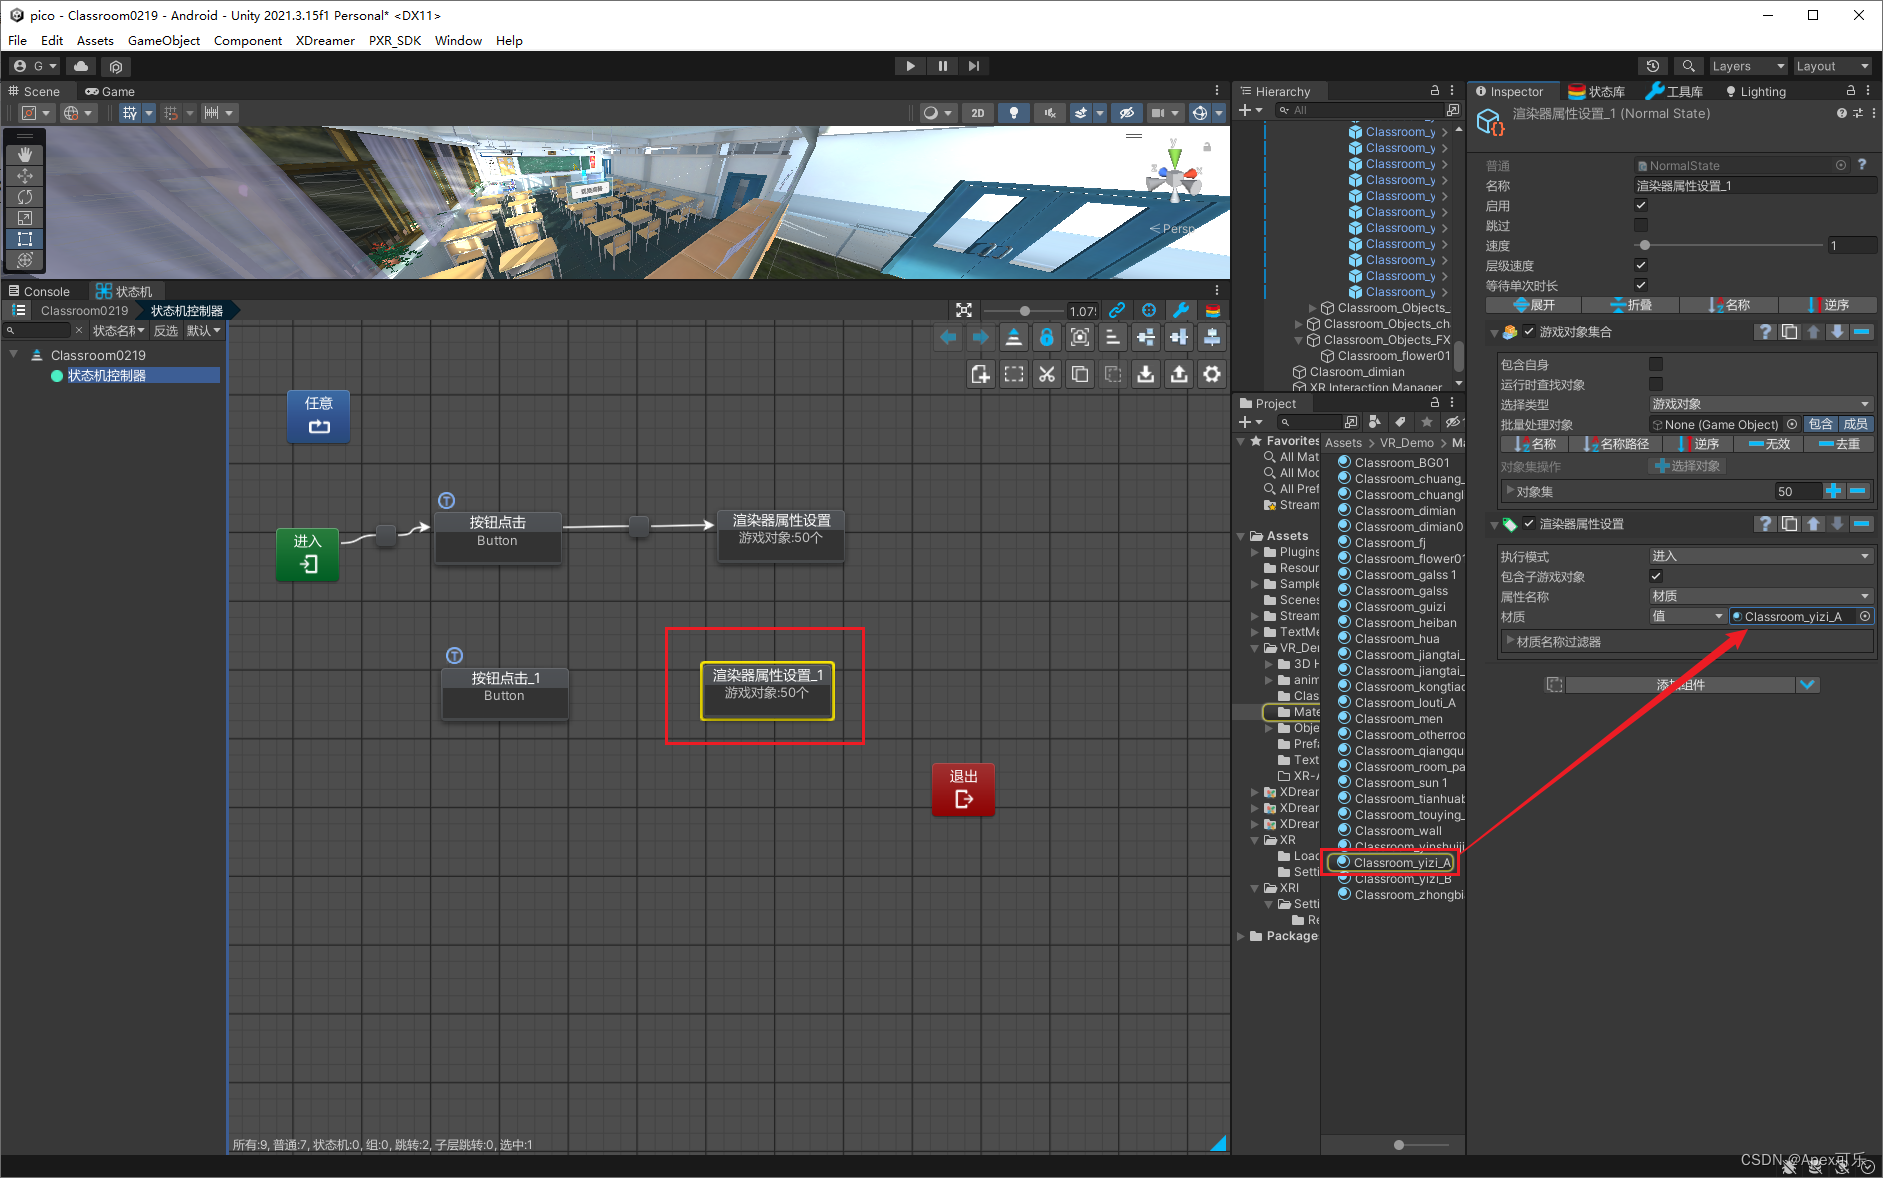
Task: Toggle the 层级速度 checkbox
Action: click(1641, 265)
